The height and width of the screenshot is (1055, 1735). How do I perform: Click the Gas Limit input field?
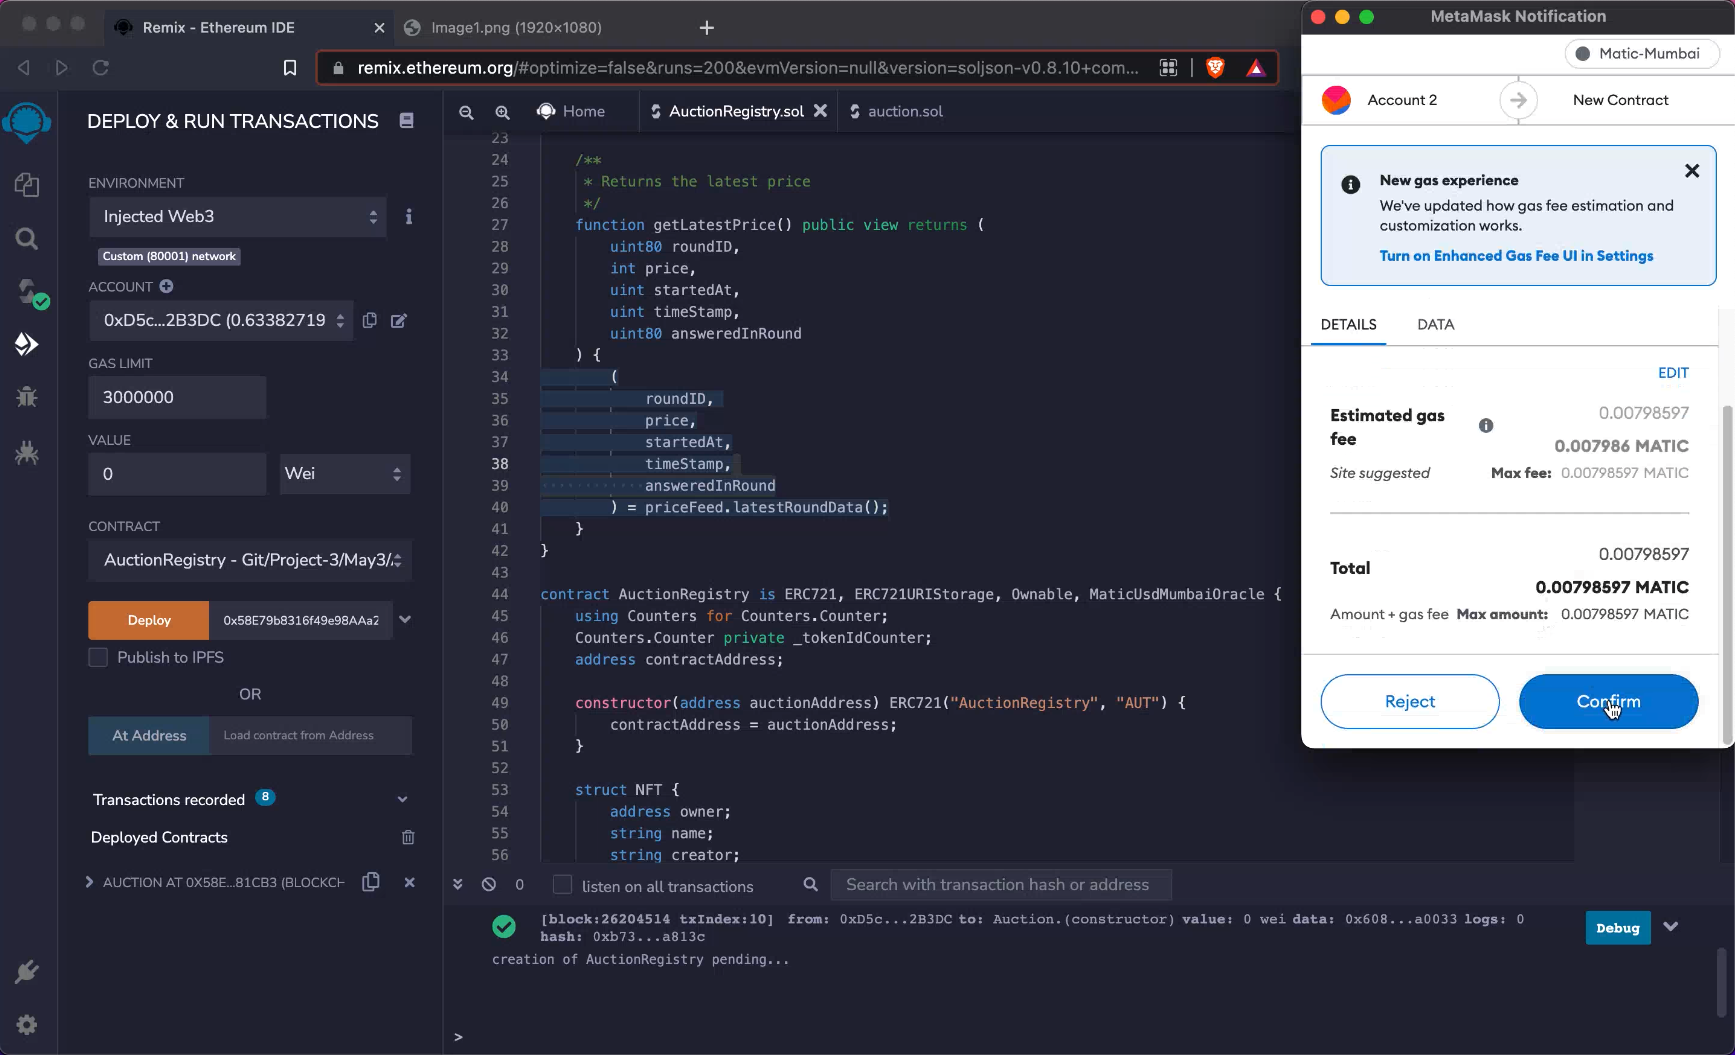click(x=178, y=397)
